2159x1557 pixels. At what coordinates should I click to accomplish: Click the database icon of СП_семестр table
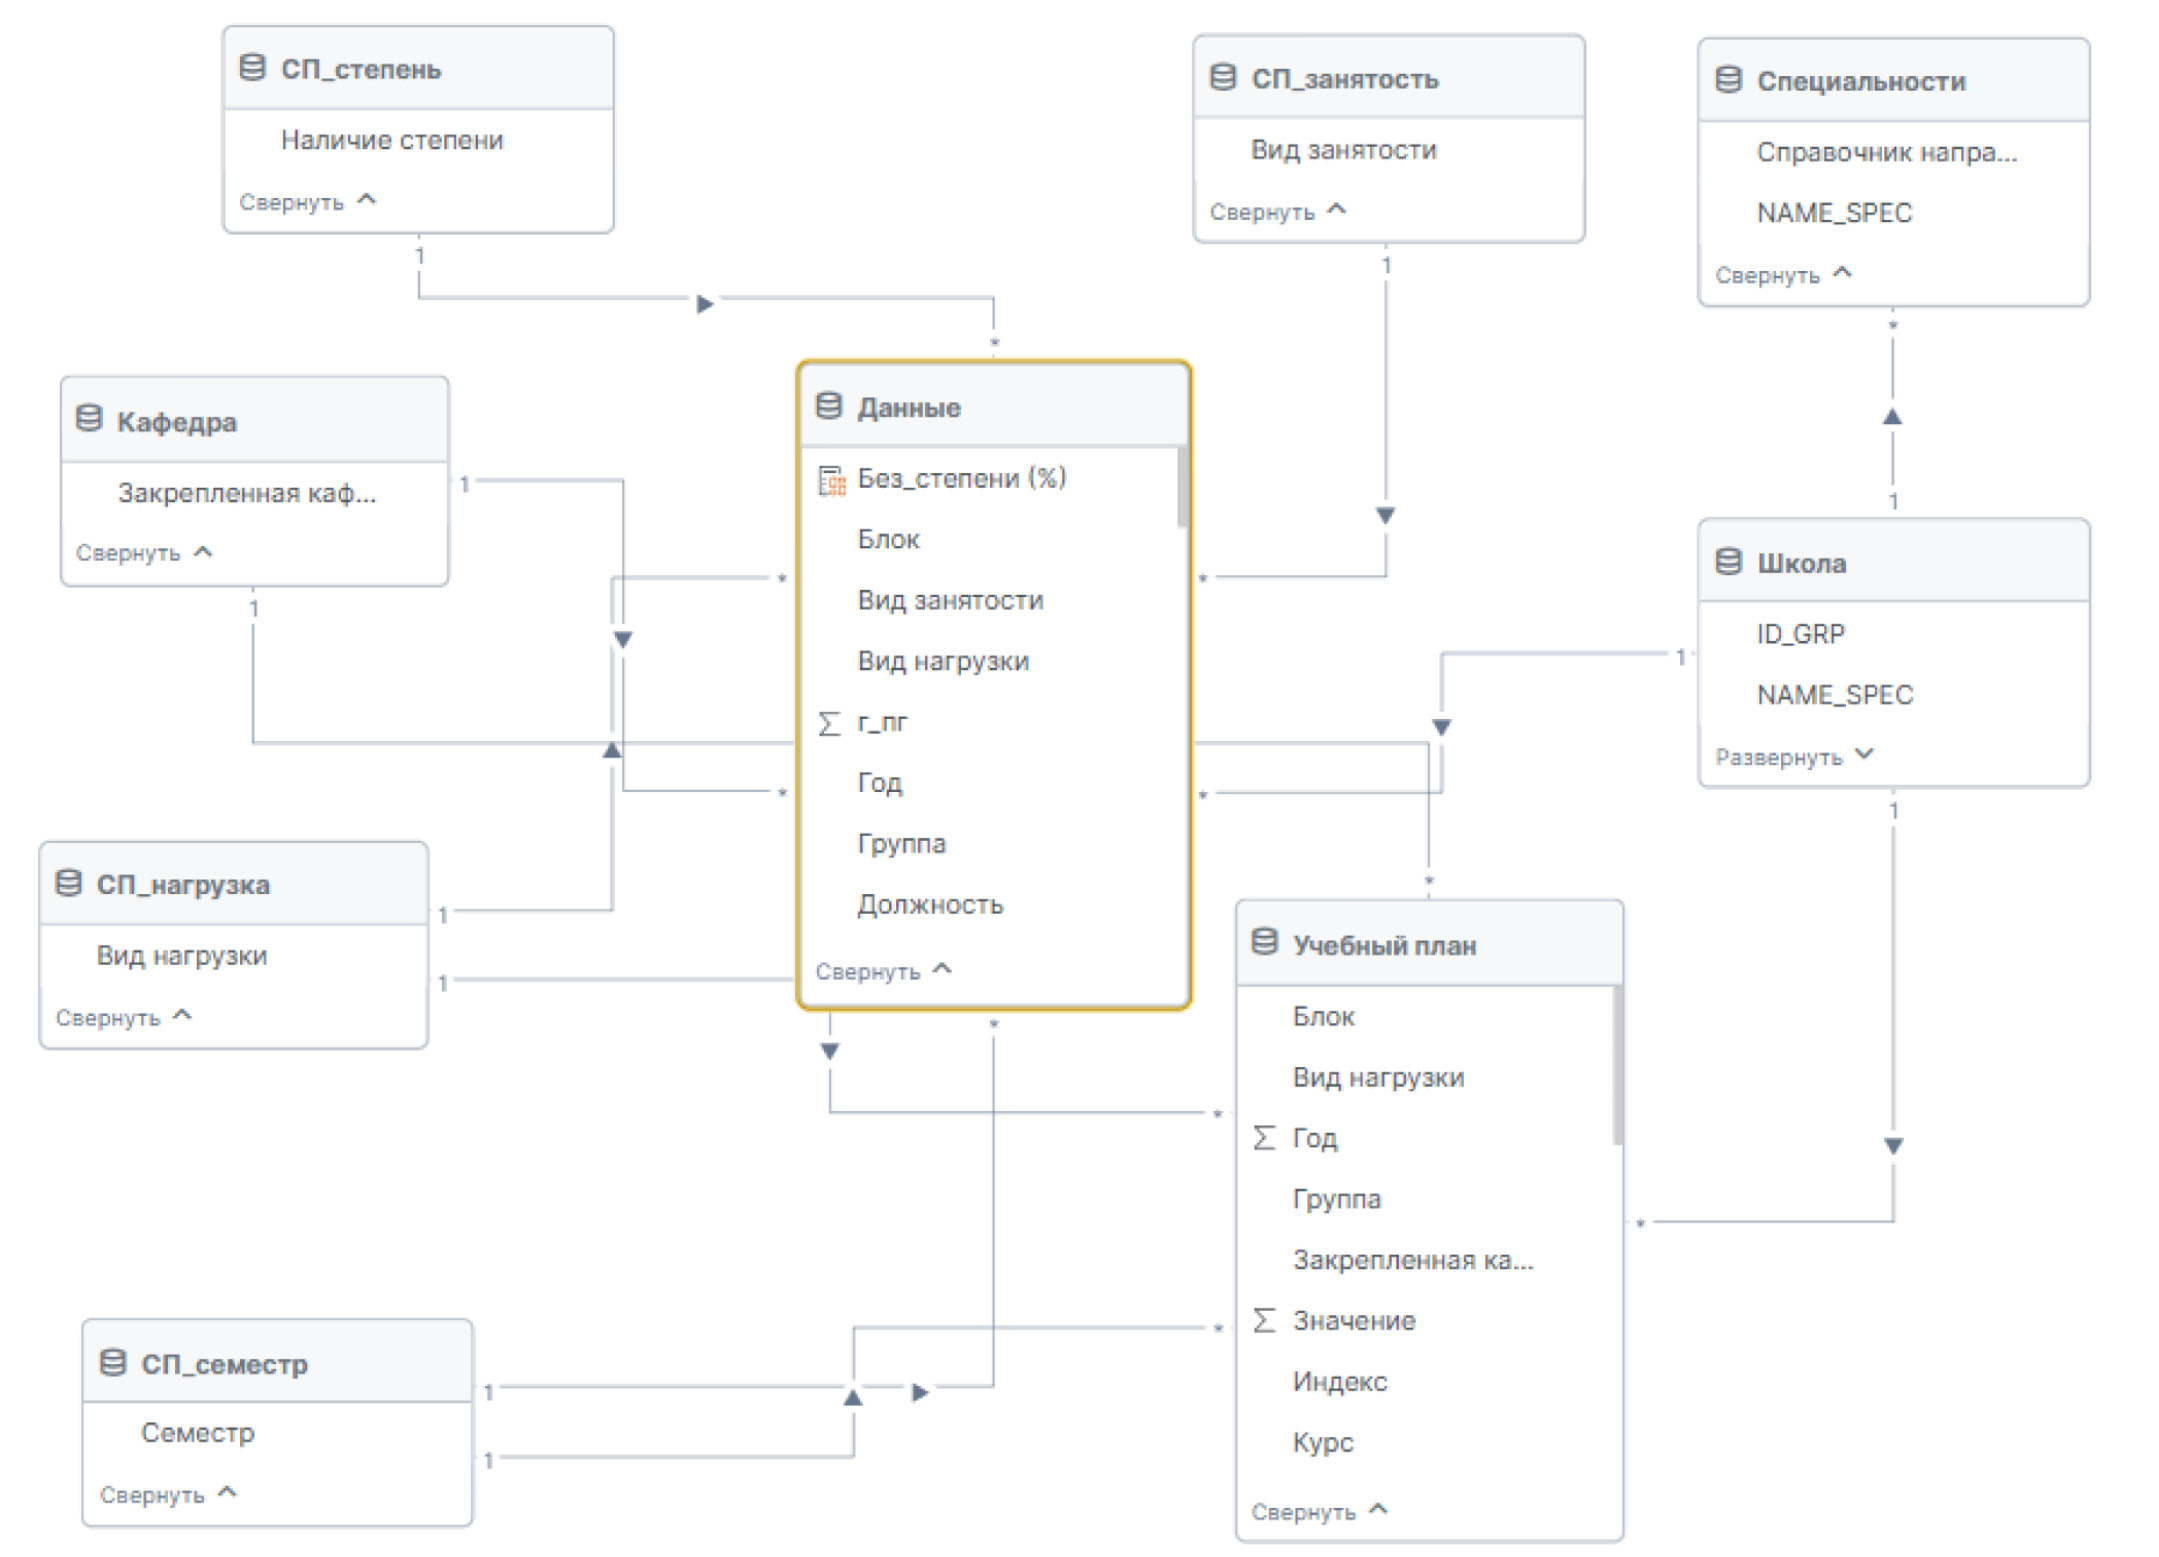point(113,1363)
